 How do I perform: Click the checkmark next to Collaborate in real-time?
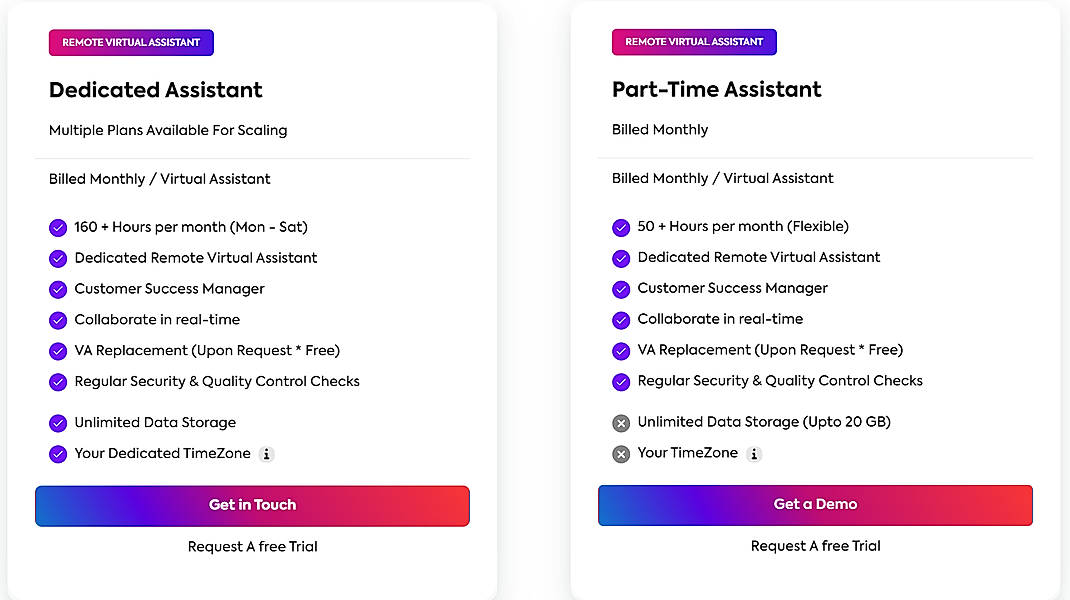58,320
